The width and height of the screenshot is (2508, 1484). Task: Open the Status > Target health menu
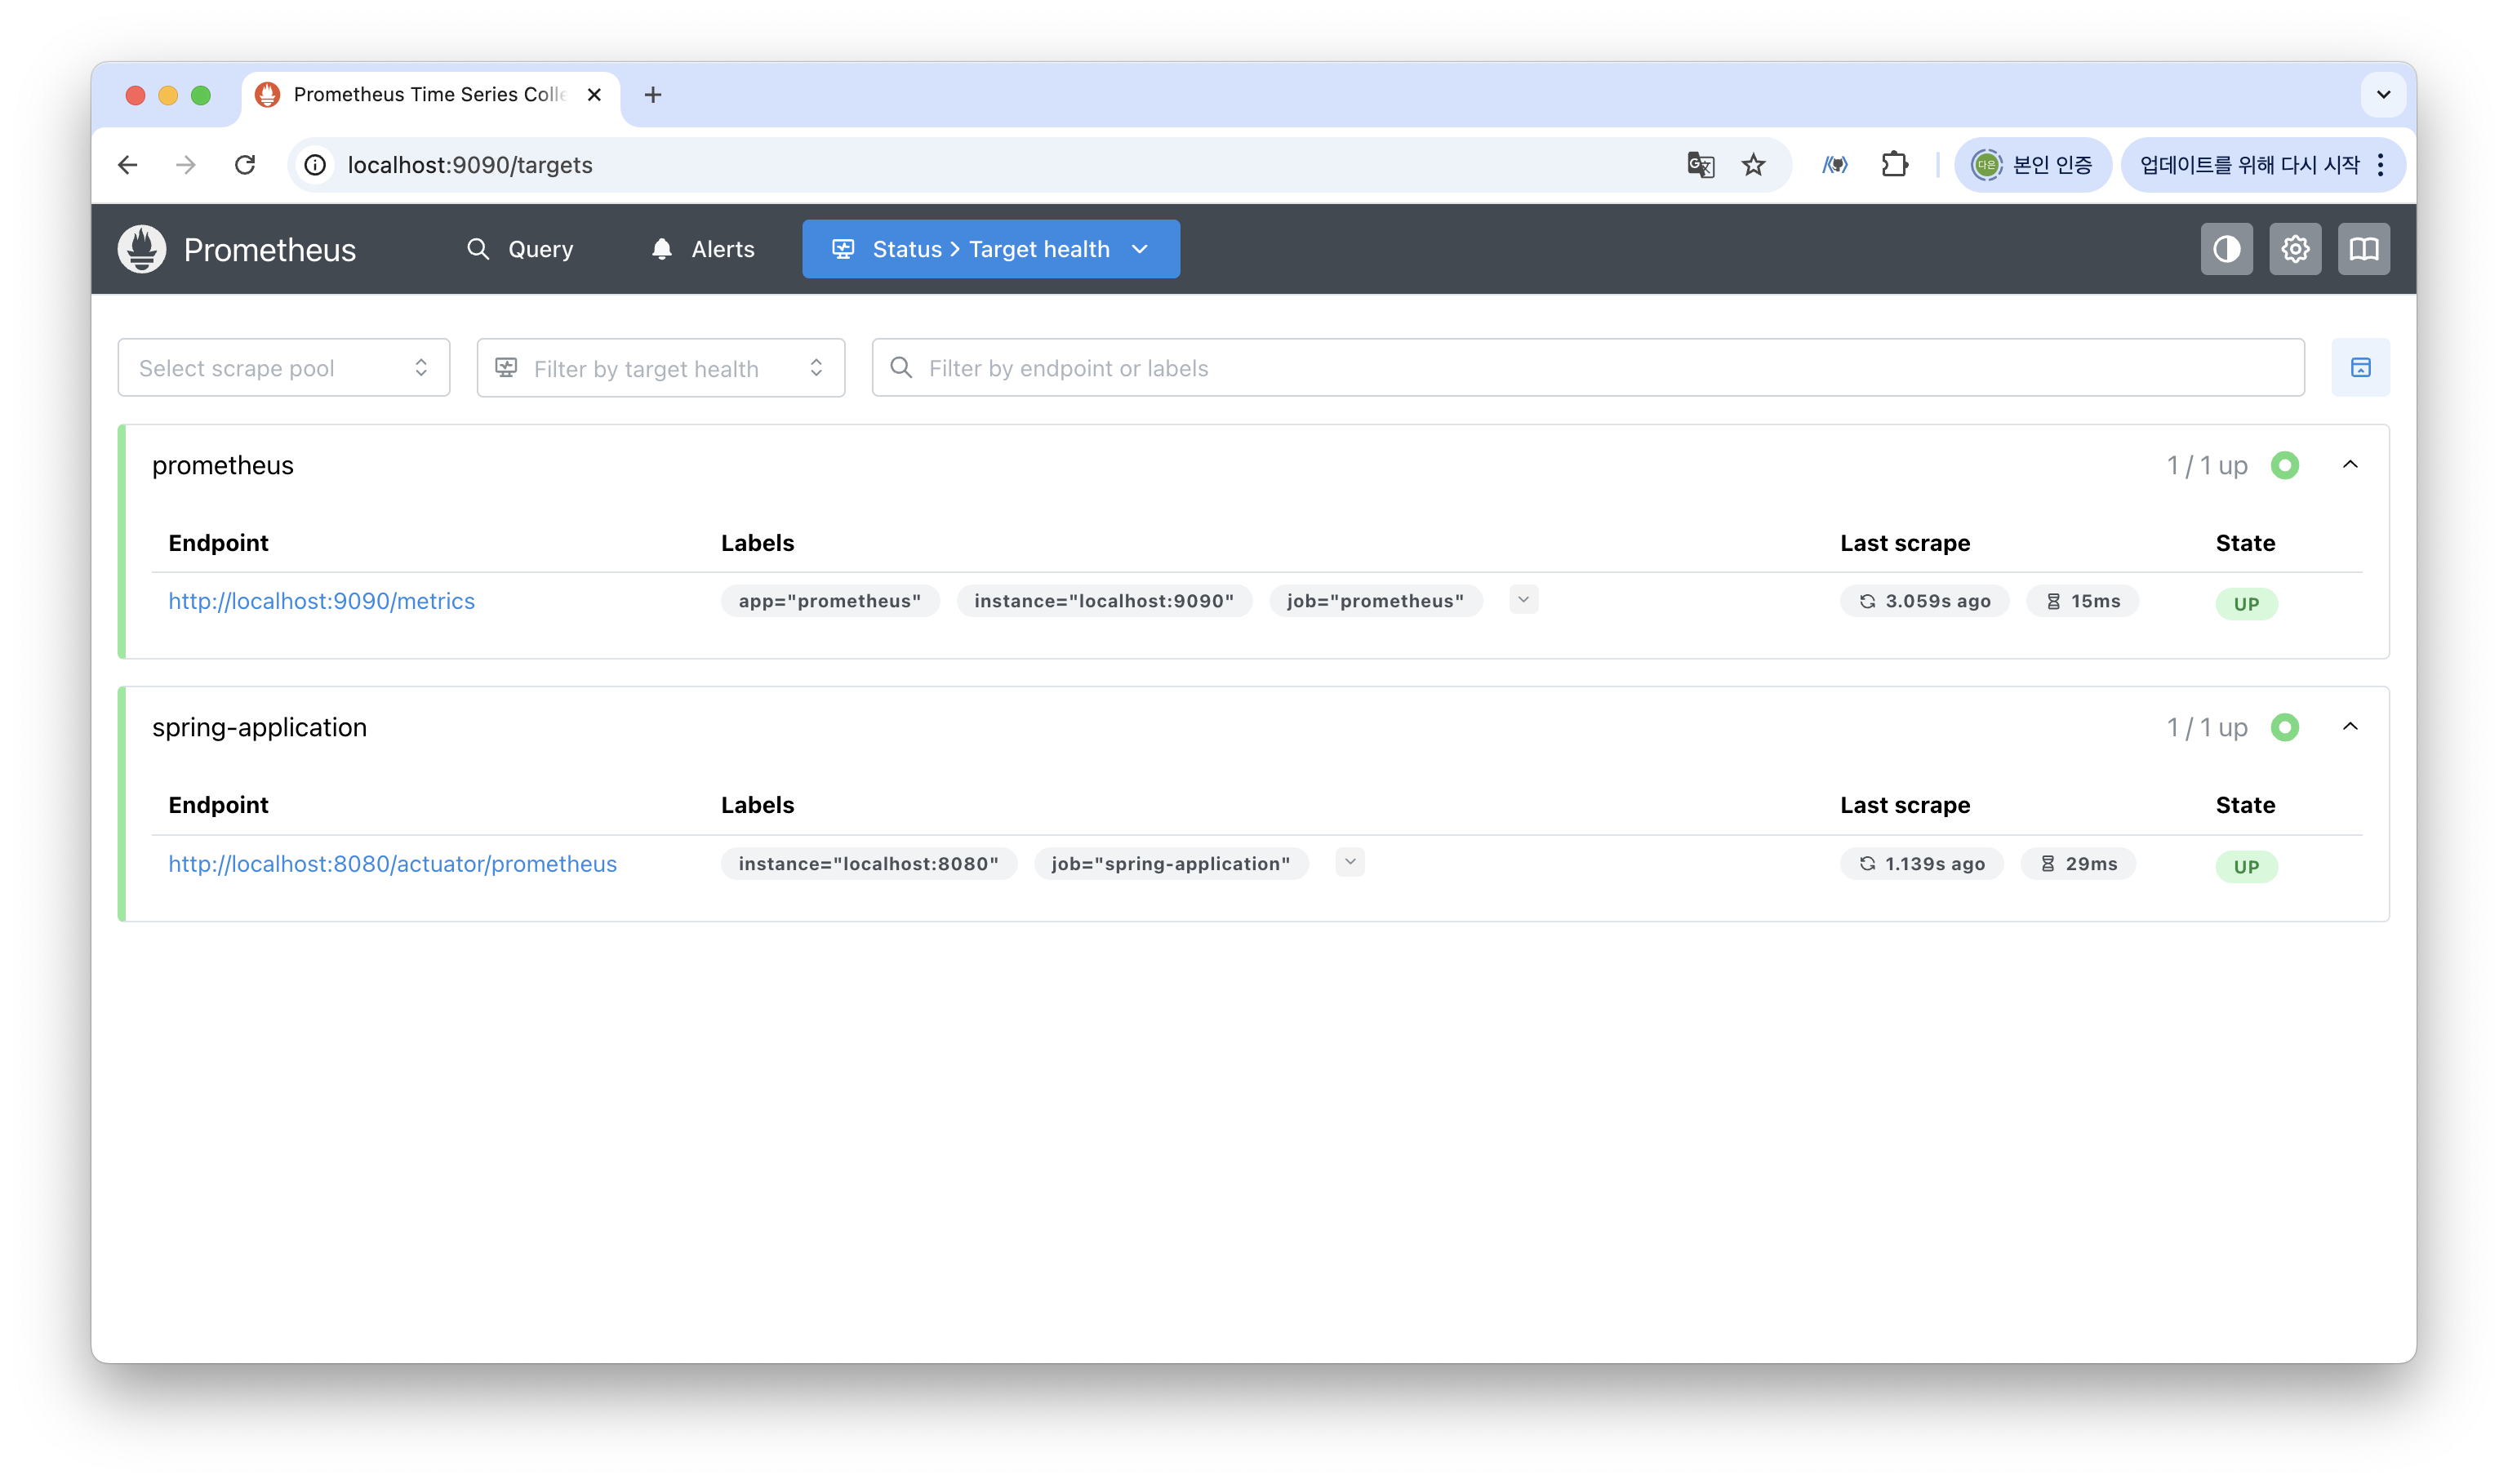pos(990,249)
